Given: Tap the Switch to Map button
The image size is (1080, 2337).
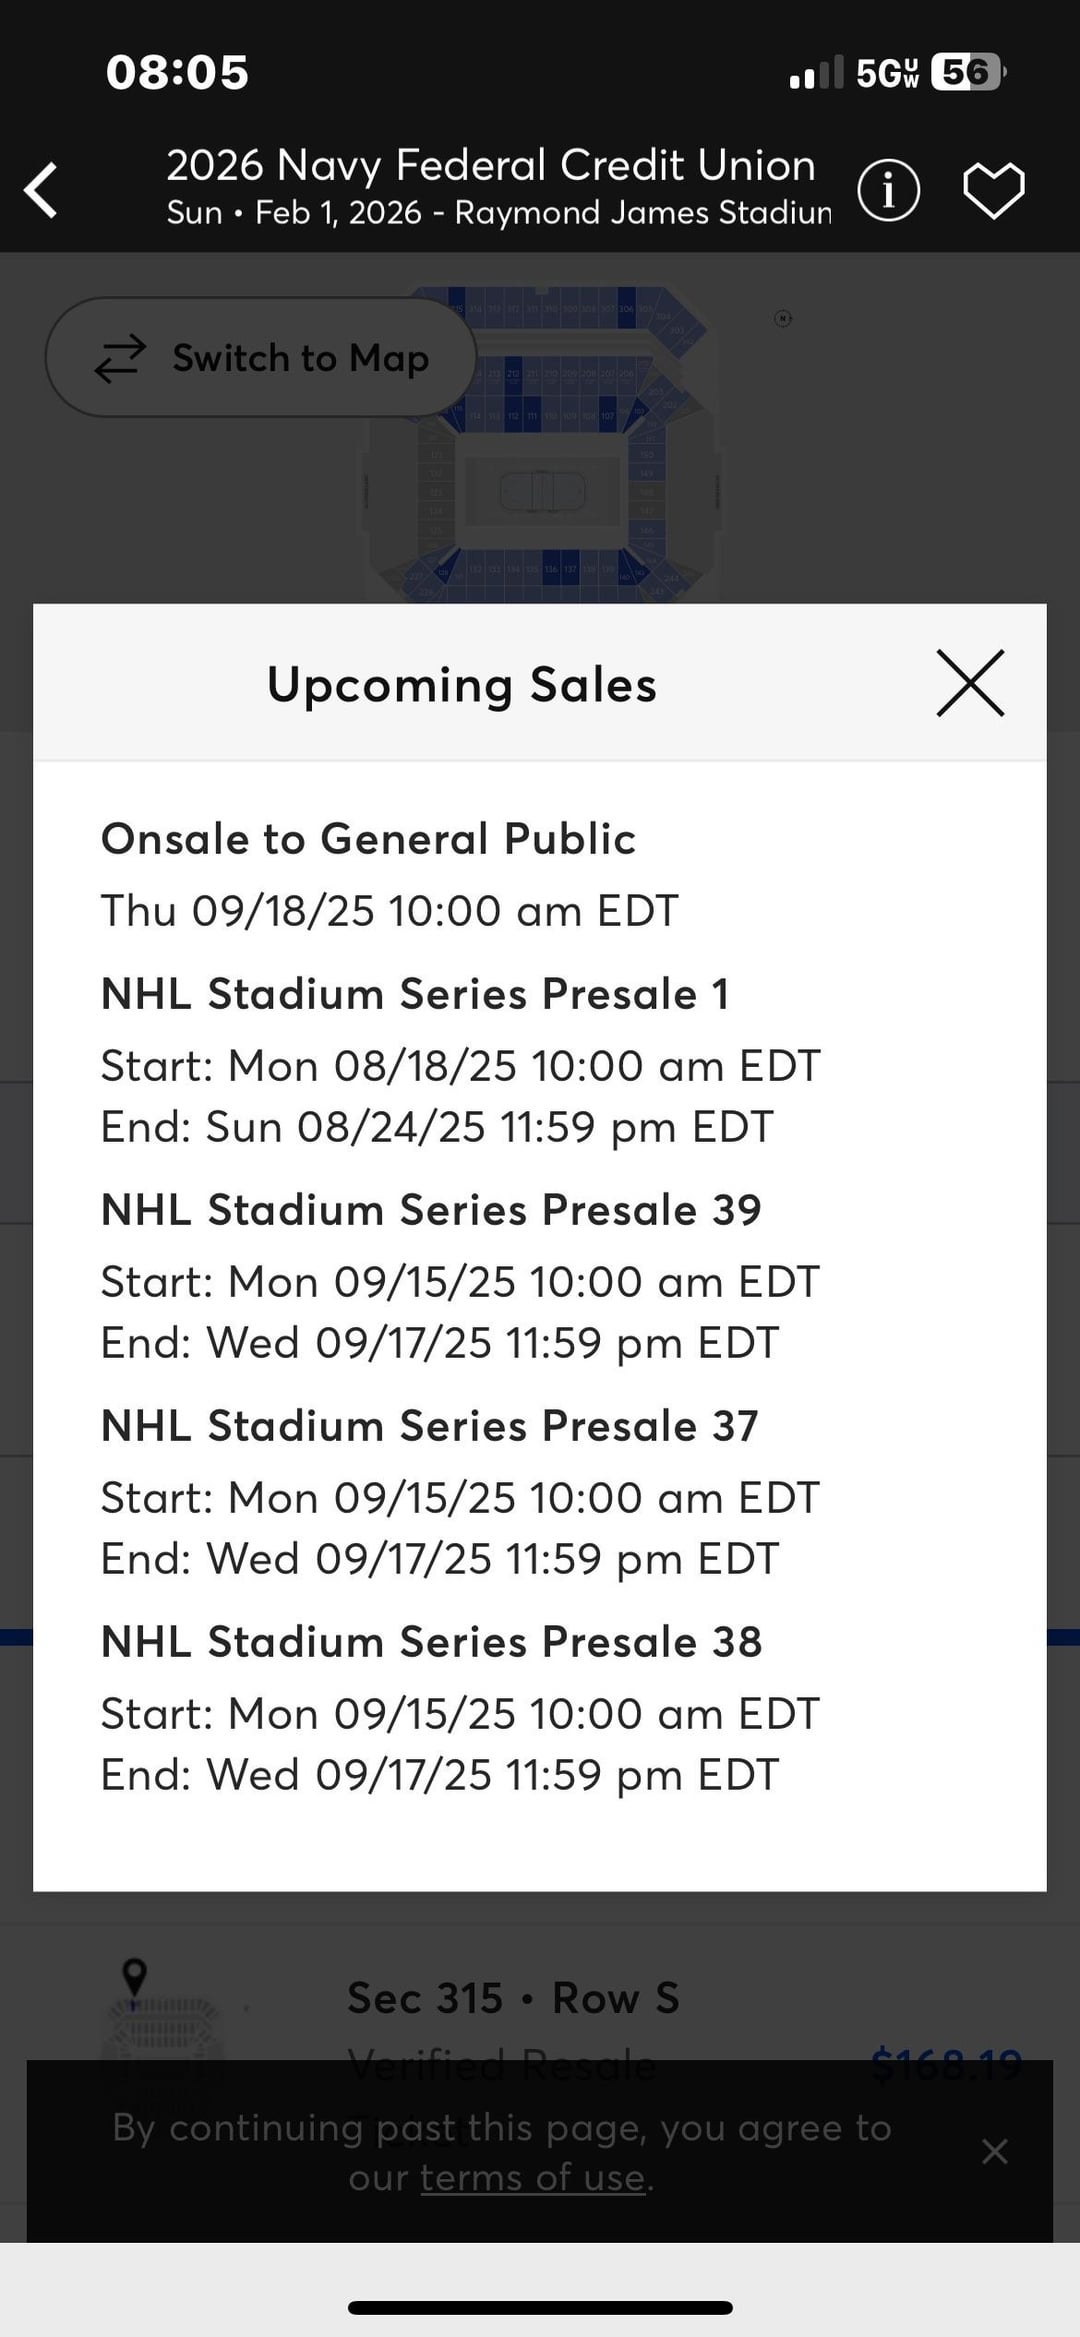Looking at the screenshot, I should click(x=260, y=357).
